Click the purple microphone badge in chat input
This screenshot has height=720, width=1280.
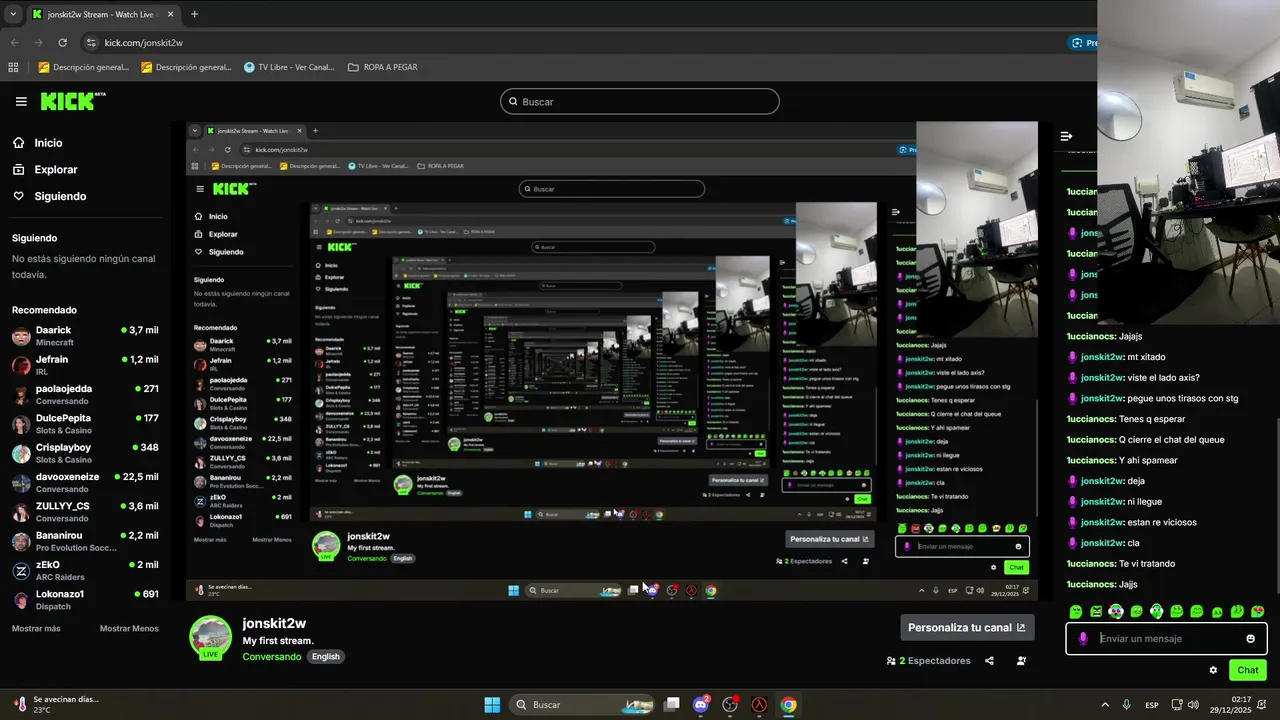[x=1083, y=639]
